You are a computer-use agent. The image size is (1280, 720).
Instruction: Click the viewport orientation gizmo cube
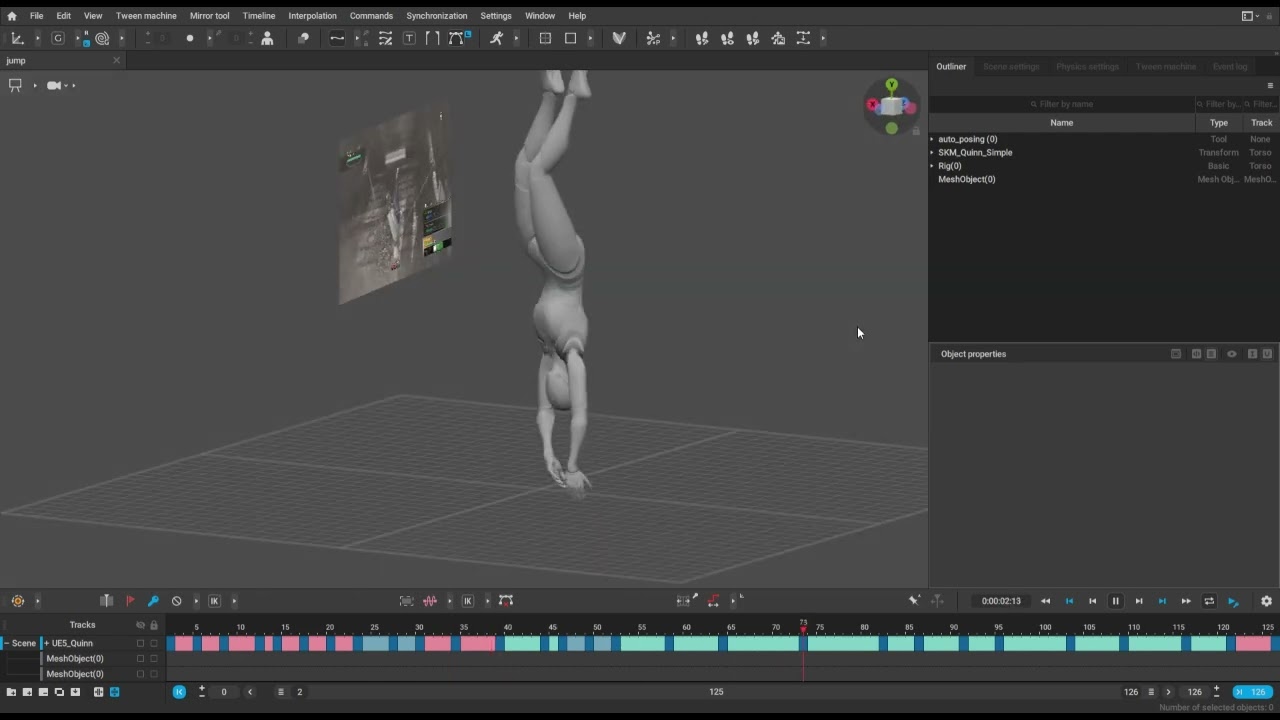point(891,105)
